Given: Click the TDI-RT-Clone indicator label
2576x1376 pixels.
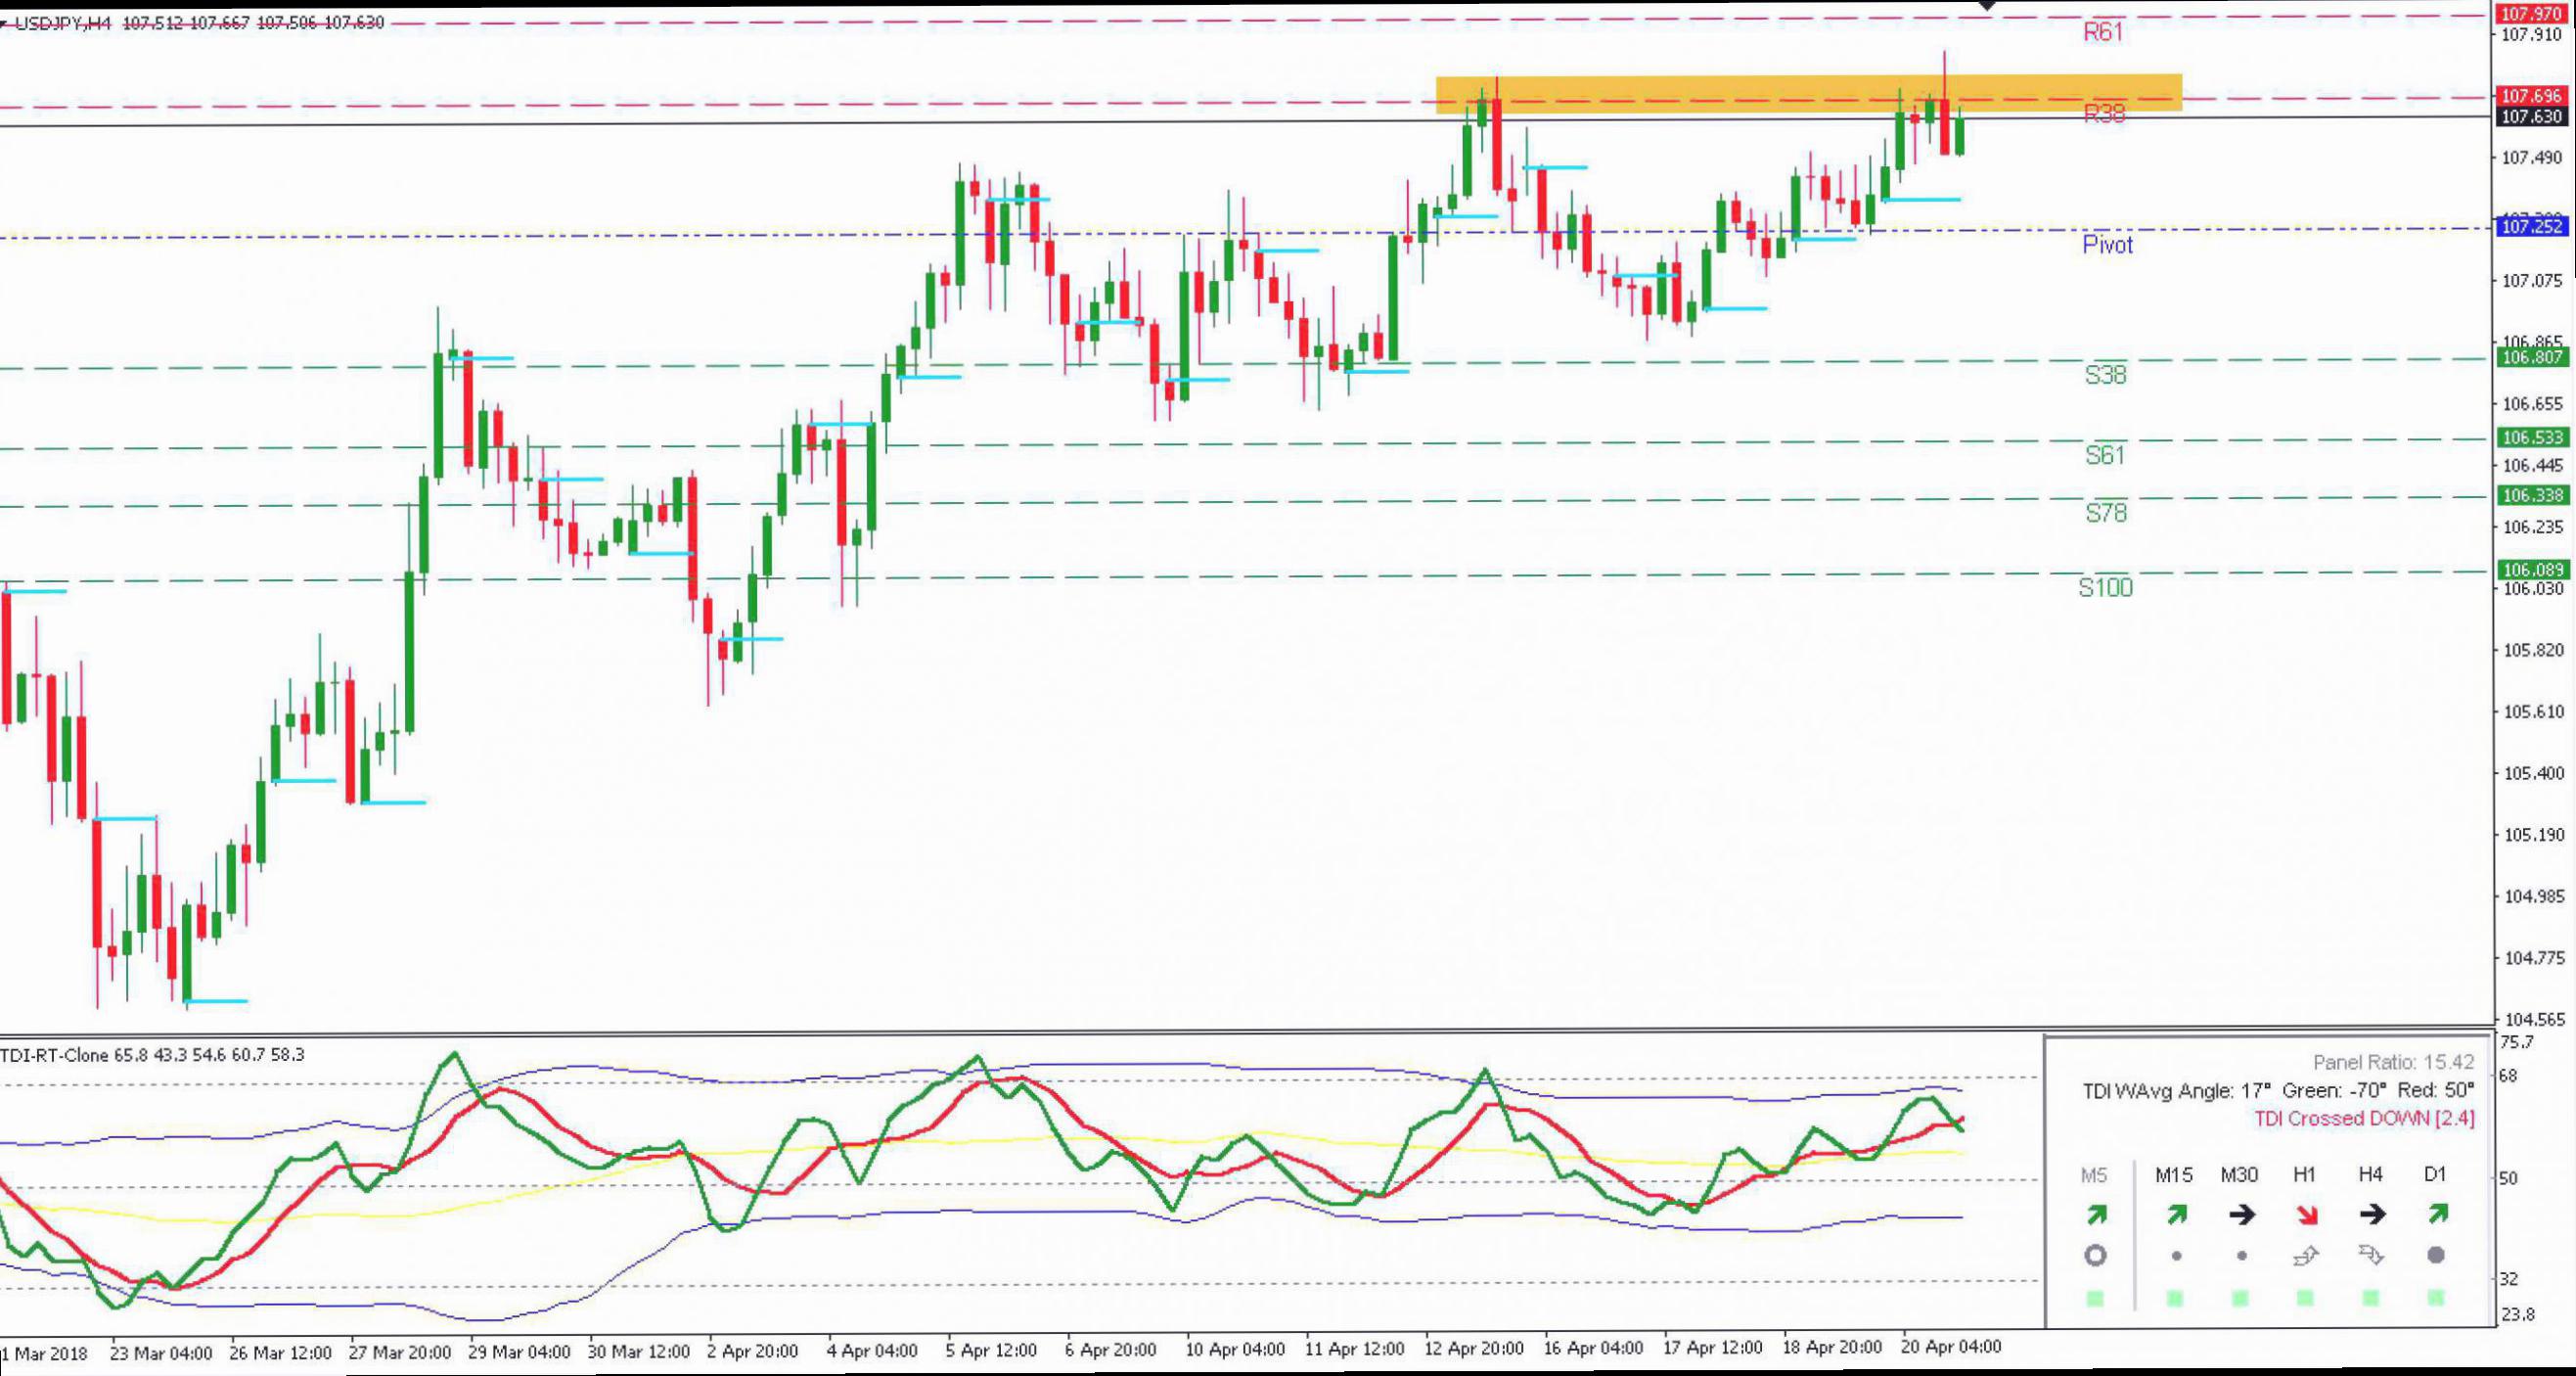Looking at the screenshot, I should click(x=54, y=1055).
